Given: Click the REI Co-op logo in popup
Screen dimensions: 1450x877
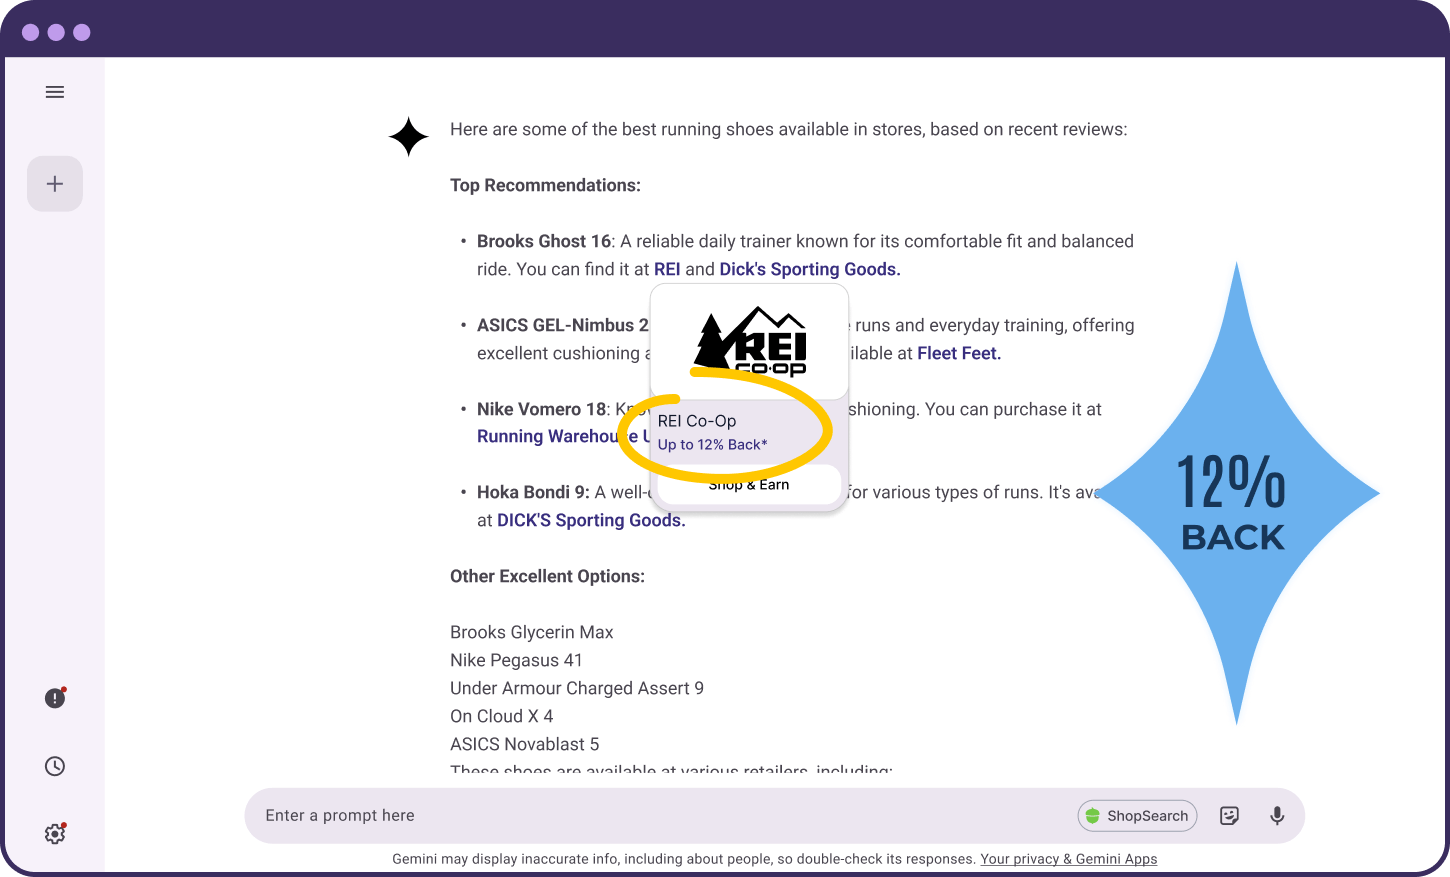Looking at the screenshot, I should coord(750,342).
